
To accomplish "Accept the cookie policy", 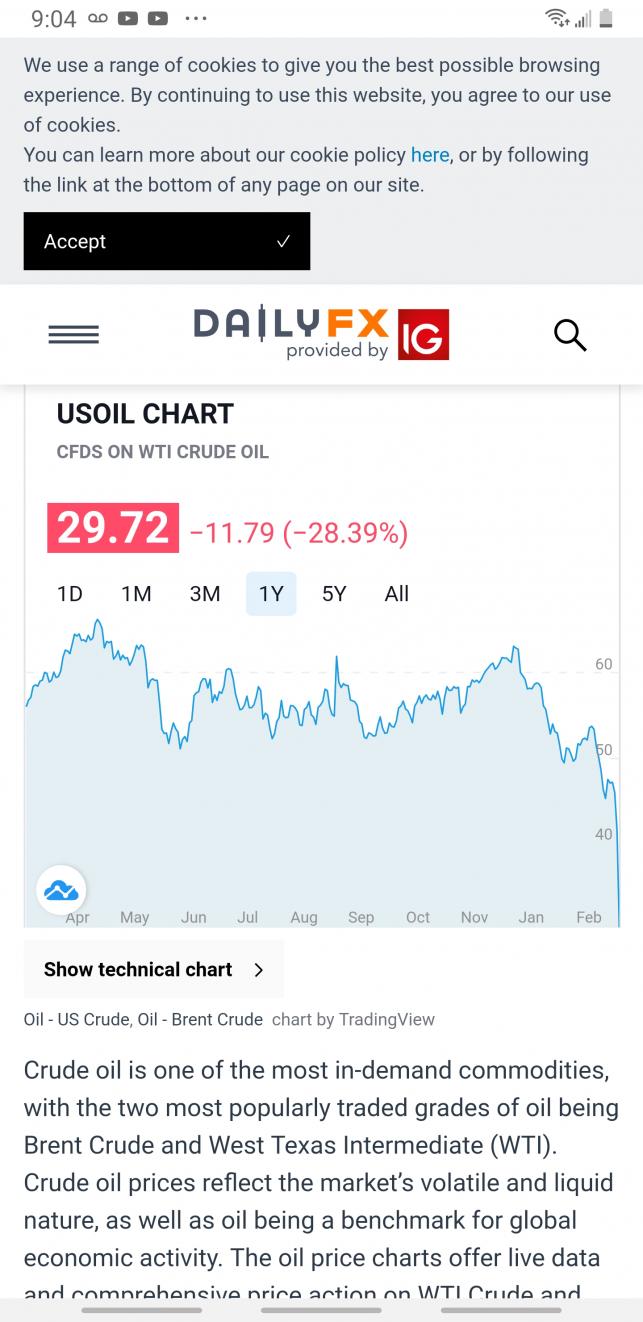I will [166, 241].
